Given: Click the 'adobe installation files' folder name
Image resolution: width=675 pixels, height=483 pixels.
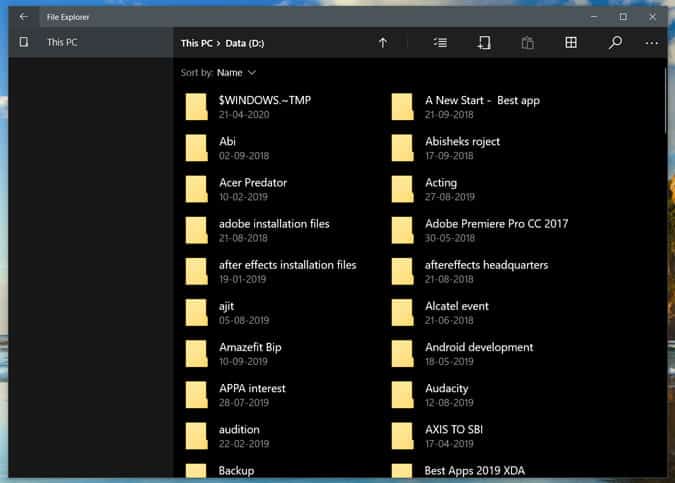Looking at the screenshot, I should pyautogui.click(x=274, y=224).
